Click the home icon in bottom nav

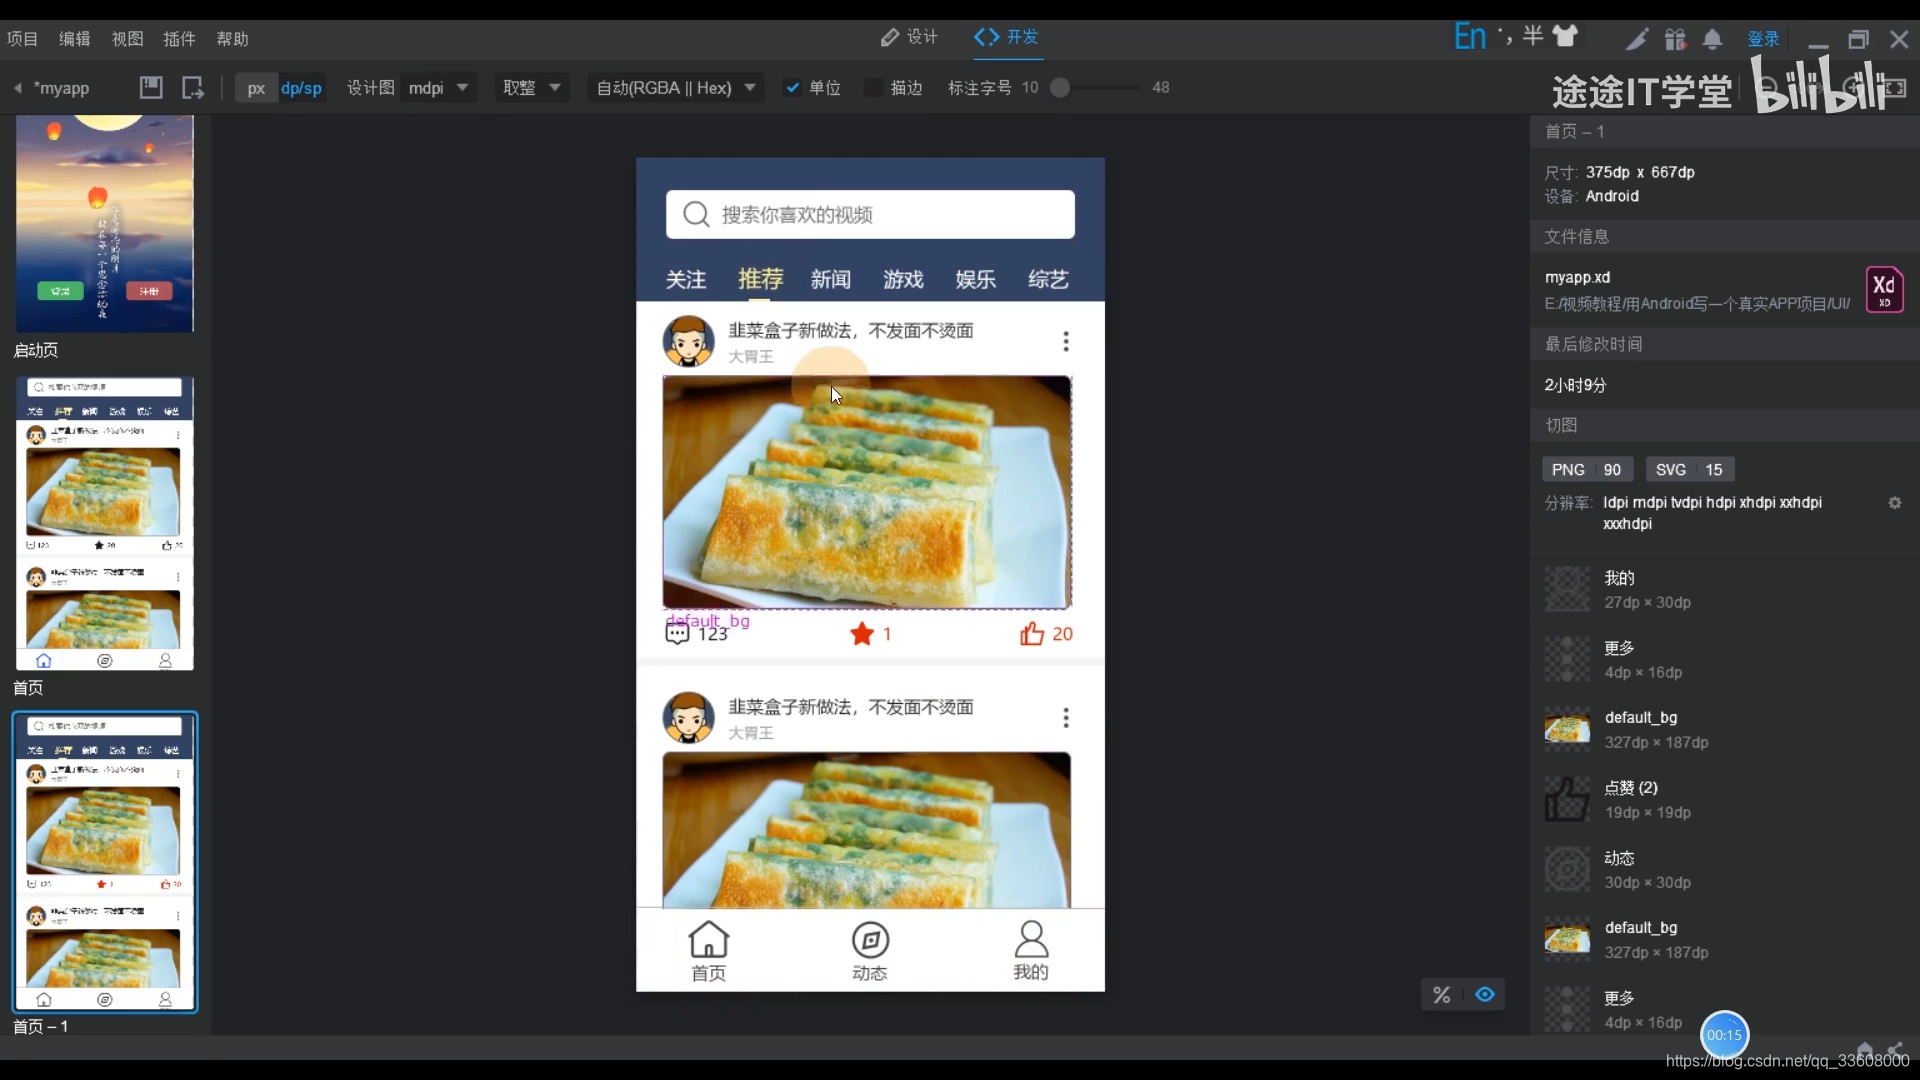click(x=708, y=940)
